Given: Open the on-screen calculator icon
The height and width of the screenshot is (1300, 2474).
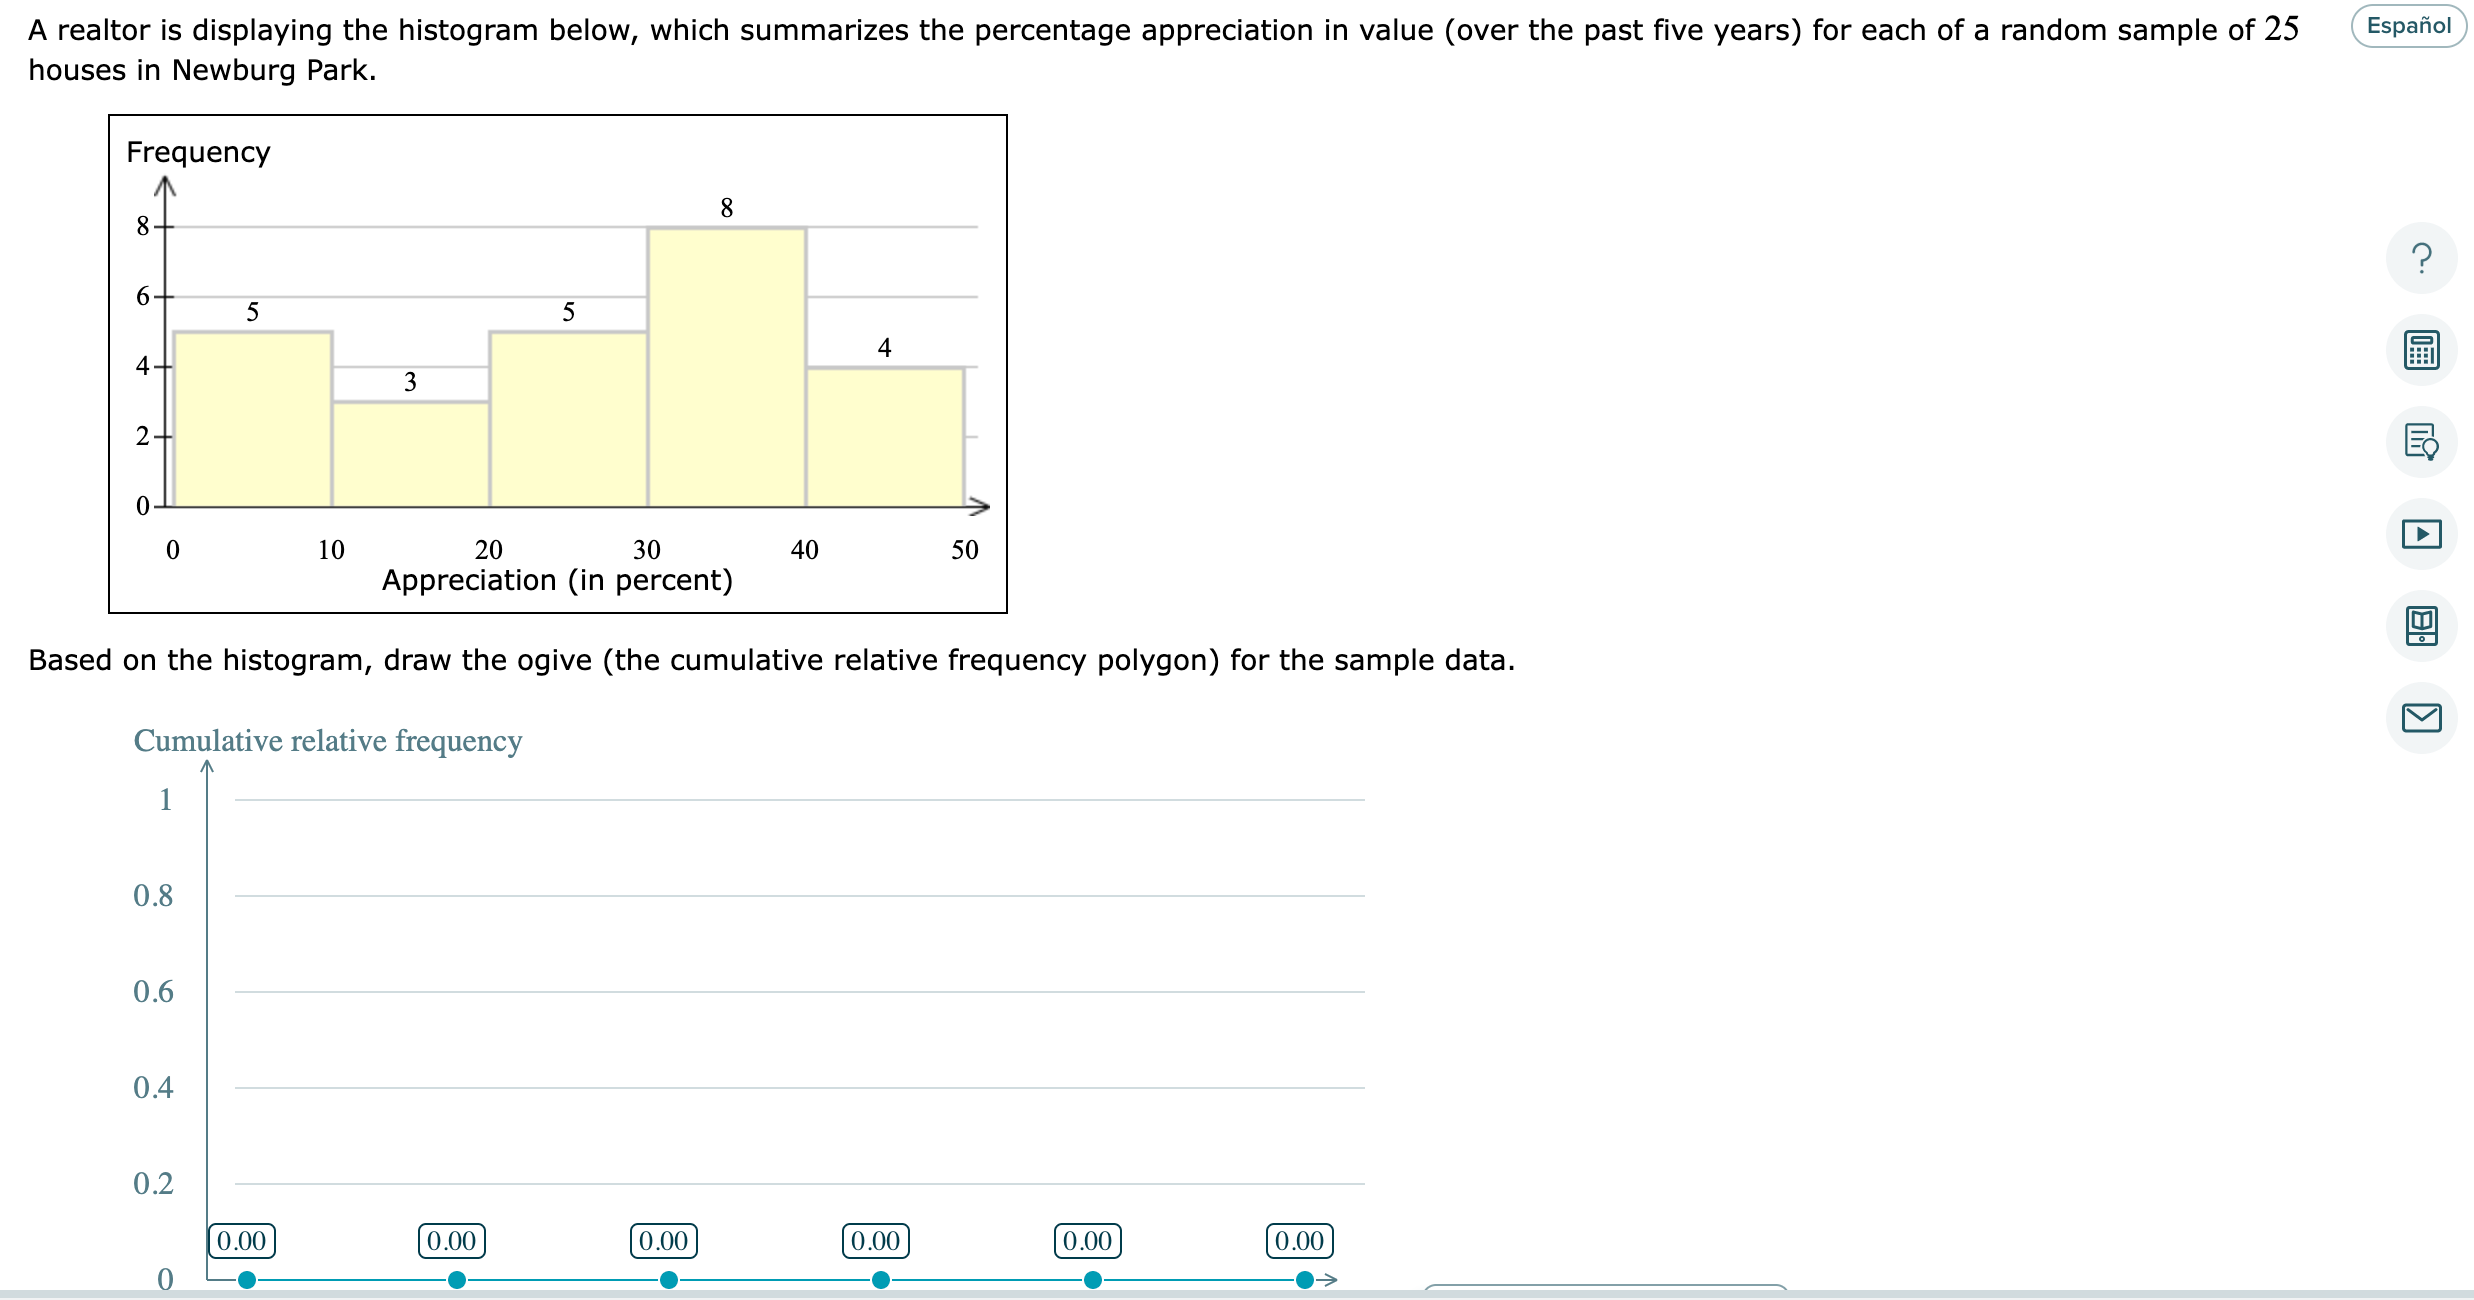Looking at the screenshot, I should pos(2421,350).
